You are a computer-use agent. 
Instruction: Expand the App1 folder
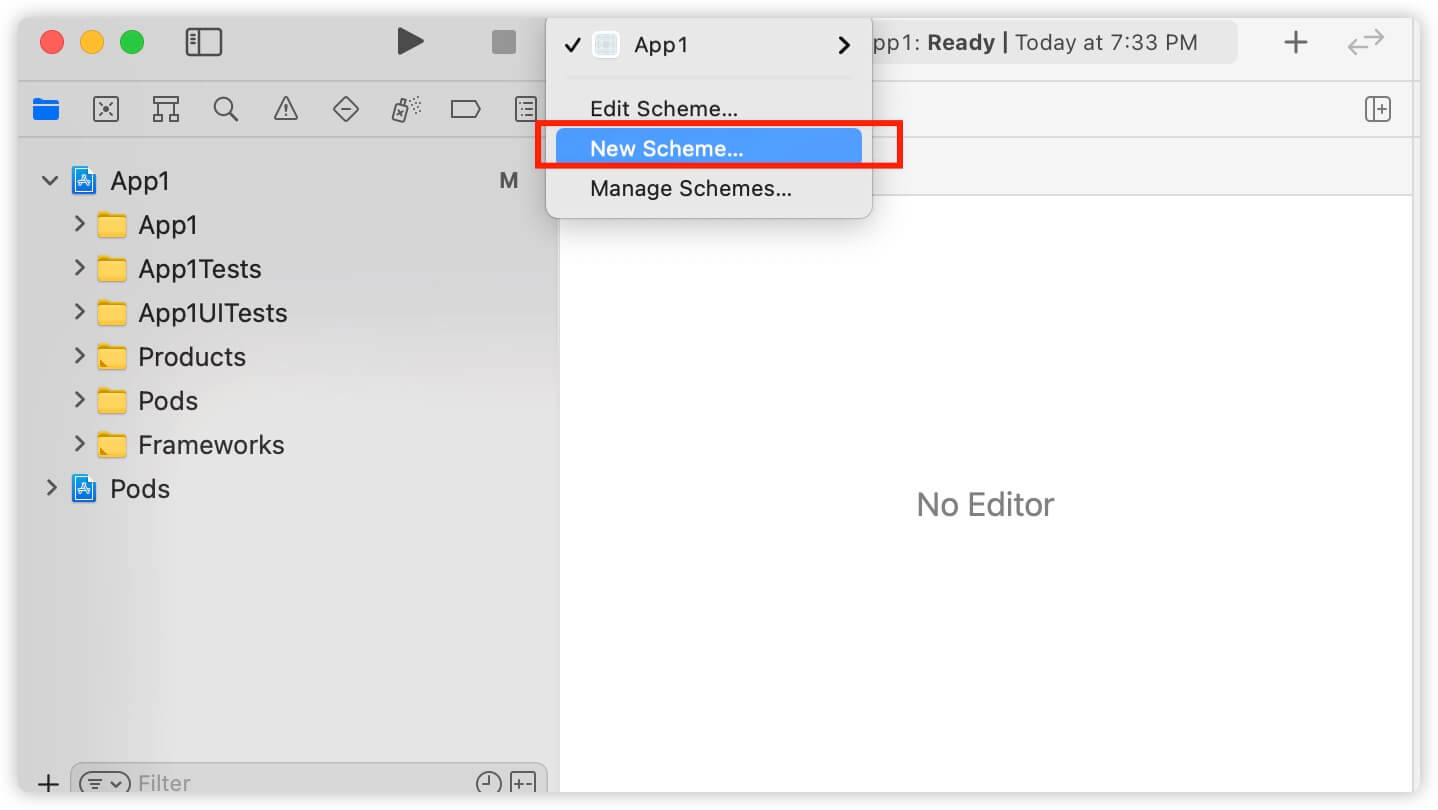[80, 224]
